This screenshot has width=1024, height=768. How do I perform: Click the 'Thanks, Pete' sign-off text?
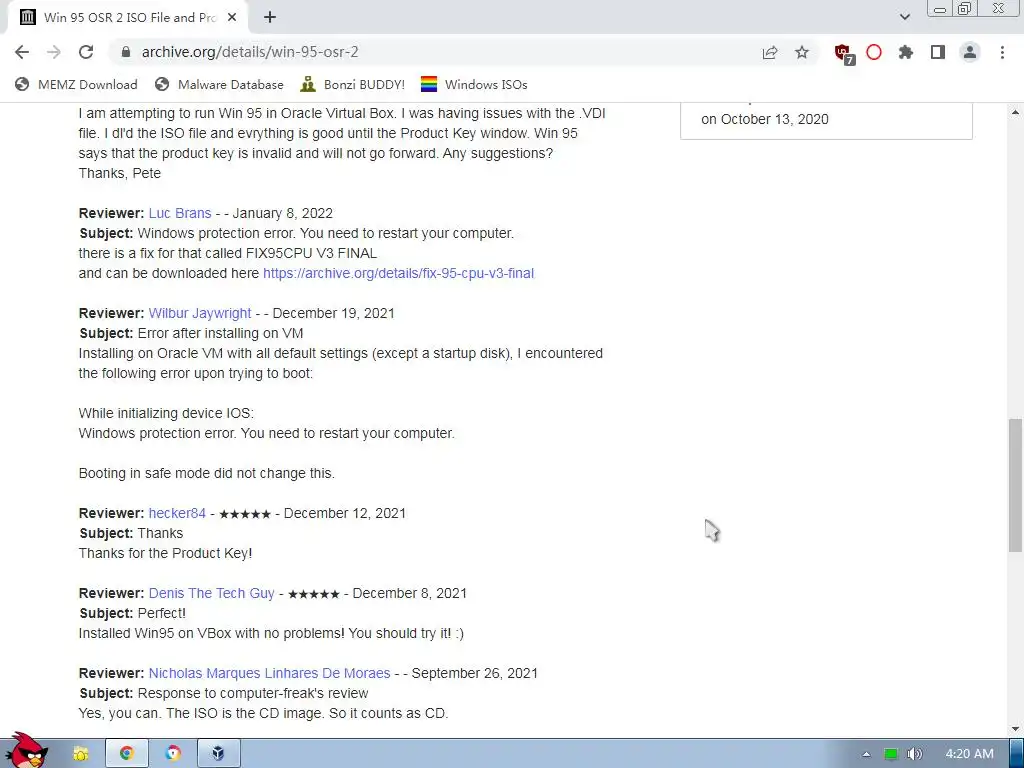tap(120, 174)
